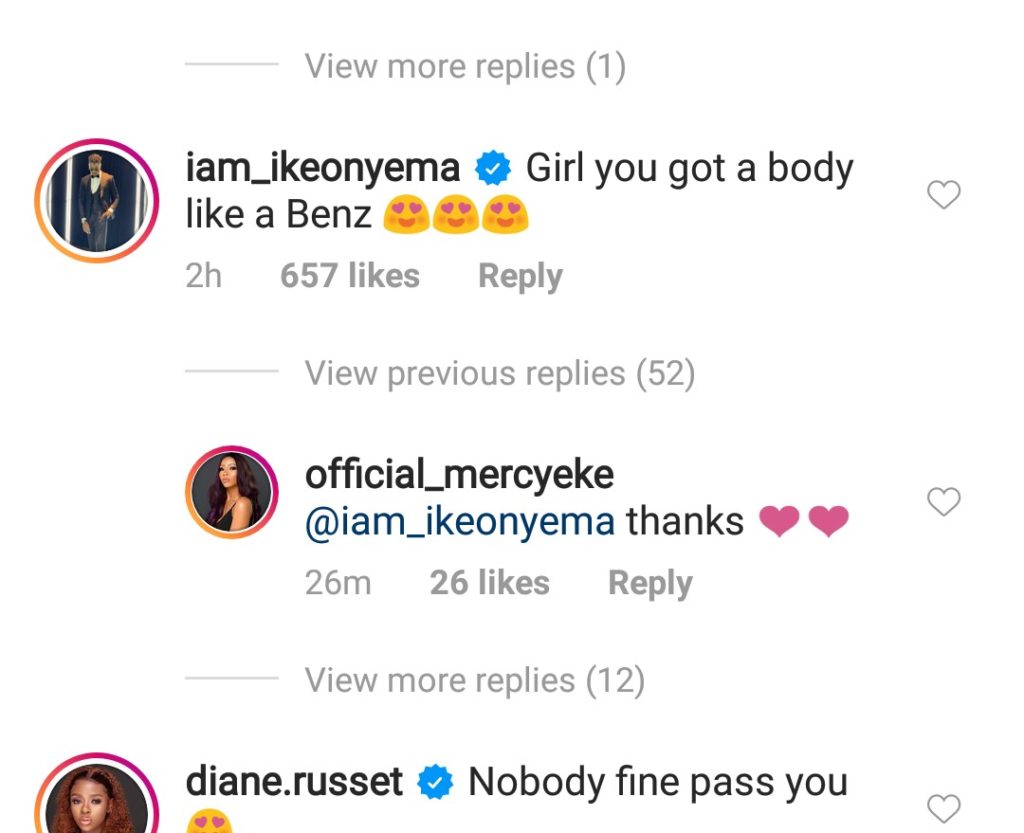The image size is (1024, 833).
Task: Click verified badge beside iam_ikeonyema
Action: [x=492, y=169]
